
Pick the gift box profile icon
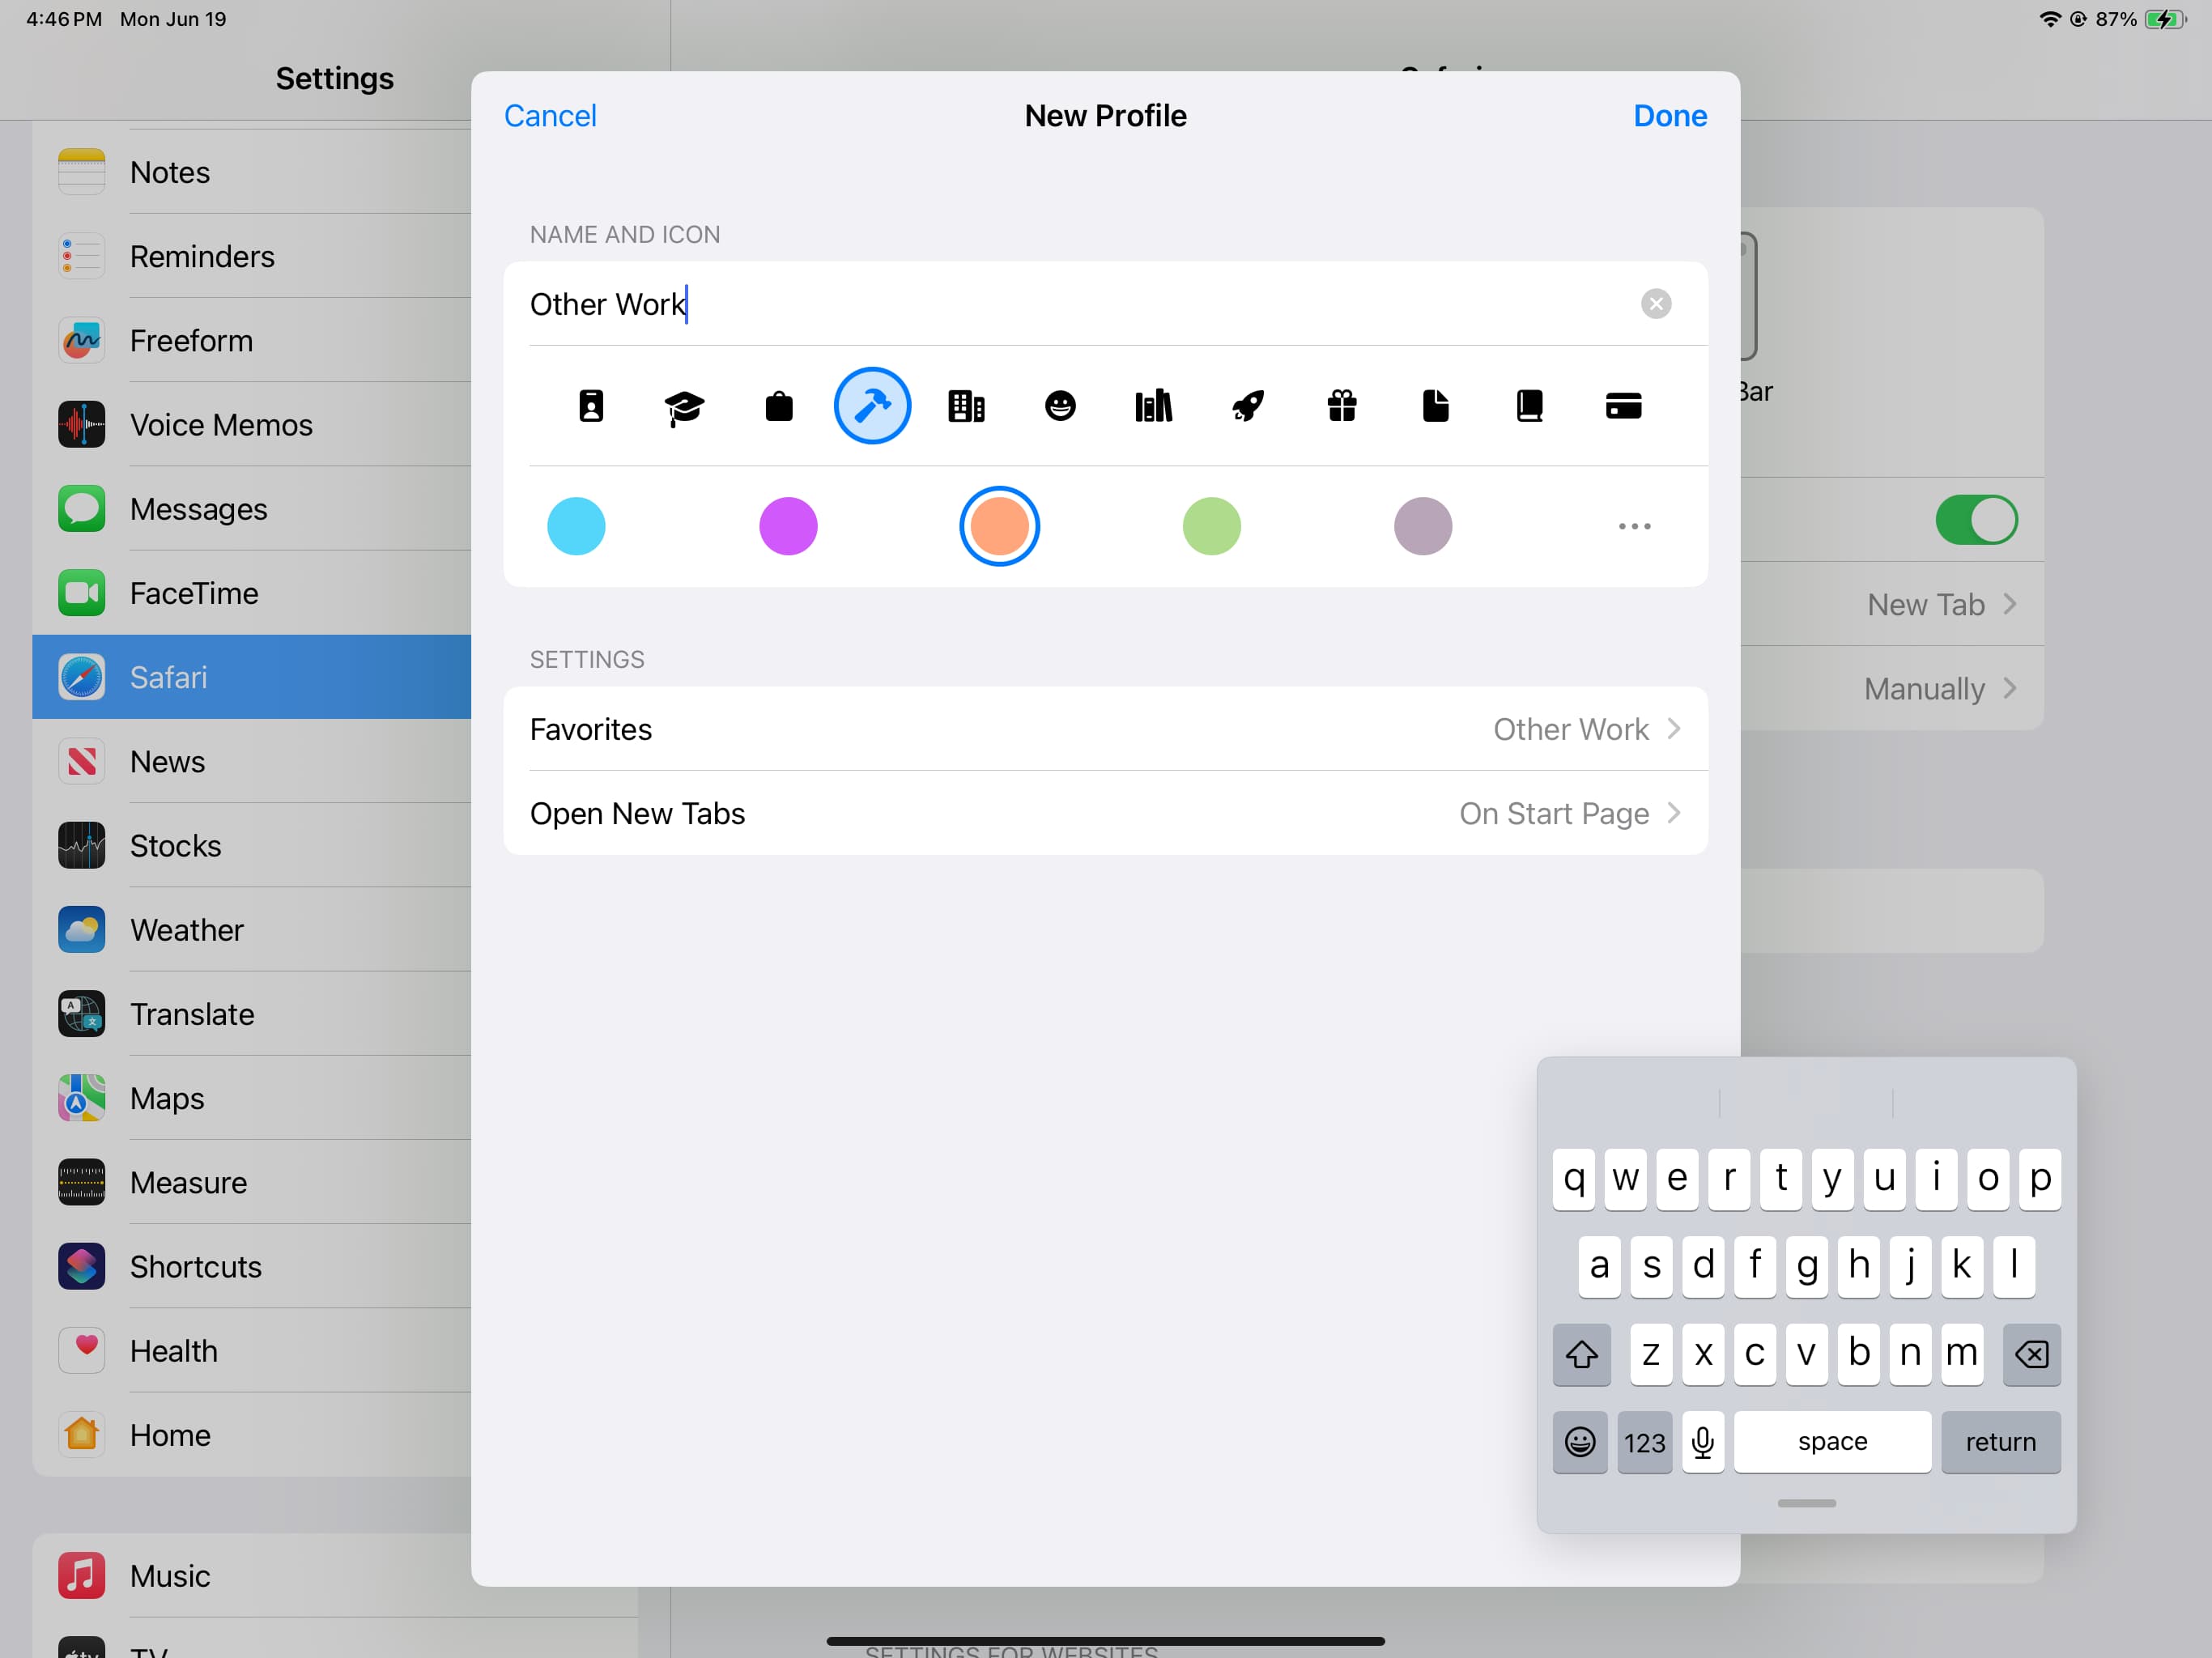click(1341, 407)
